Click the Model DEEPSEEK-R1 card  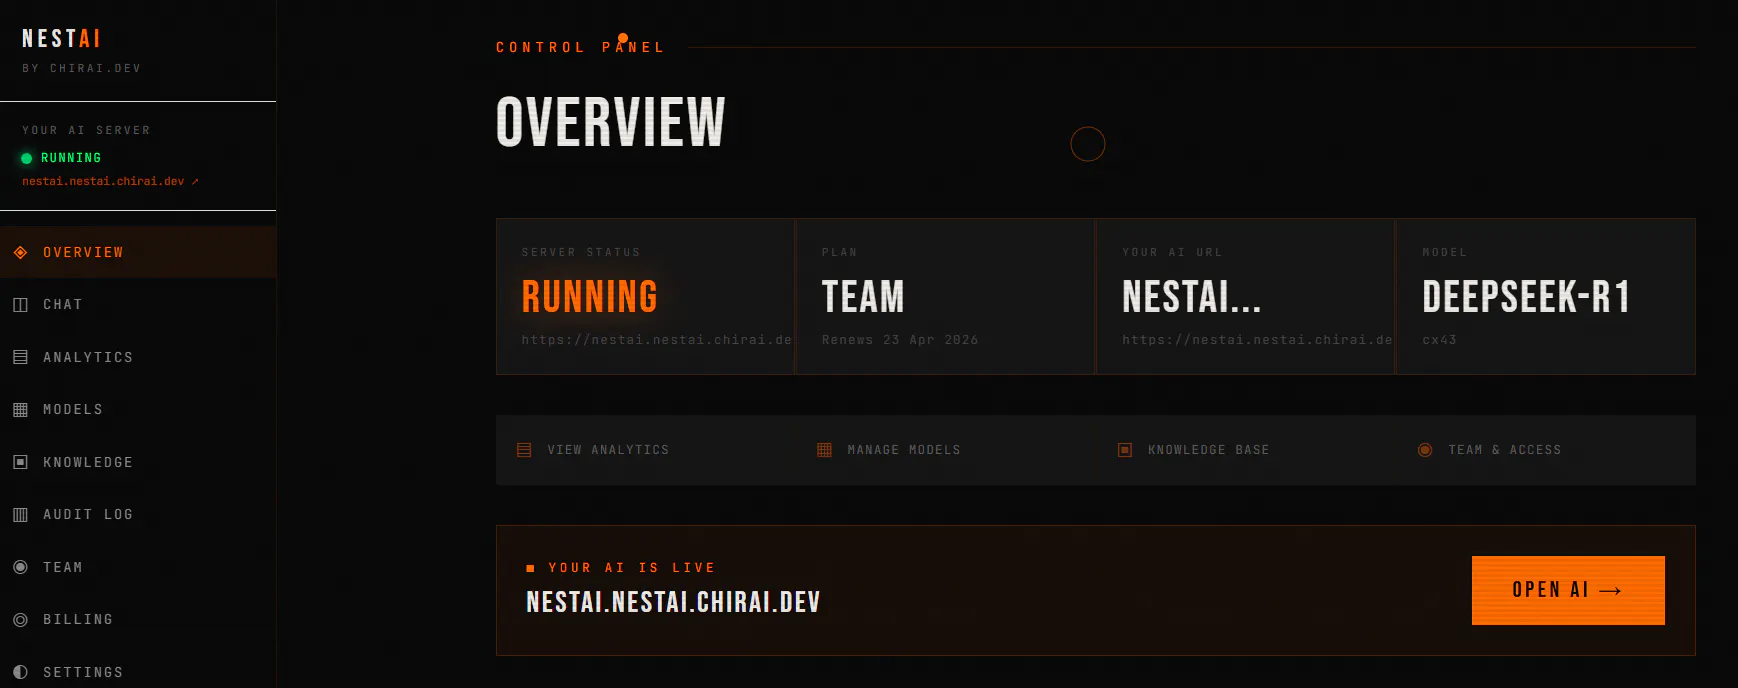pyautogui.click(x=1546, y=296)
